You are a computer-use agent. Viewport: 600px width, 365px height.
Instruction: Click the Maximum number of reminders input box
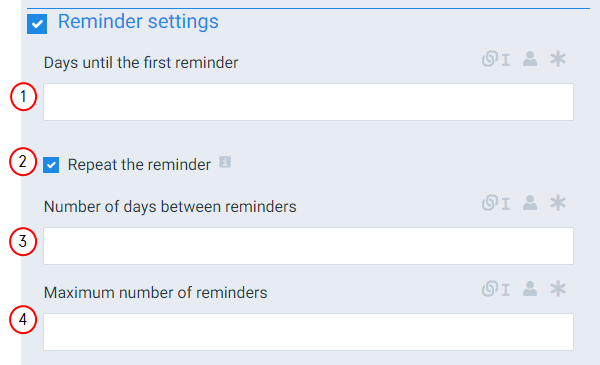308,332
